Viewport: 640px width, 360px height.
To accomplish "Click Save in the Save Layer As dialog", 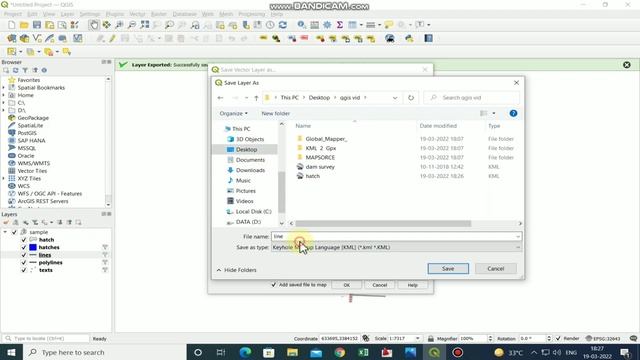I will [x=448, y=269].
